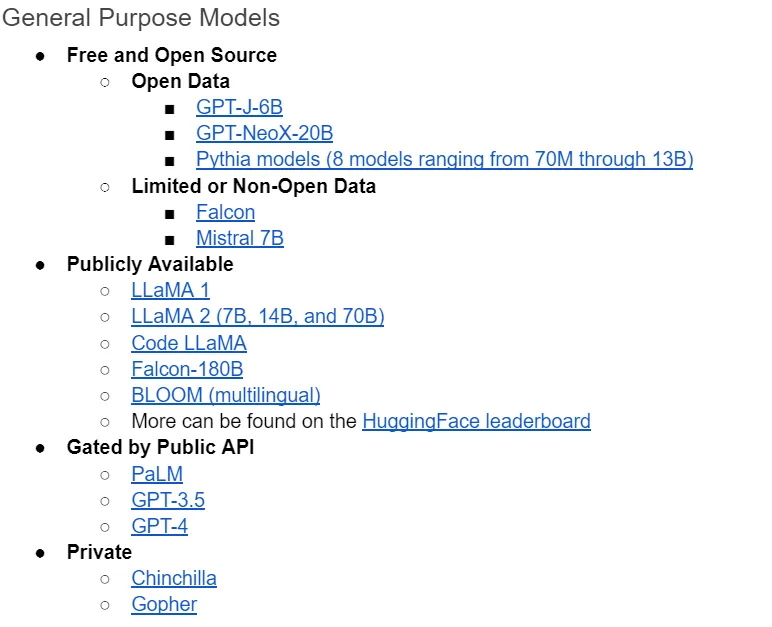Follow the Falcon model link
This screenshot has height=627, width=772.
click(x=225, y=212)
